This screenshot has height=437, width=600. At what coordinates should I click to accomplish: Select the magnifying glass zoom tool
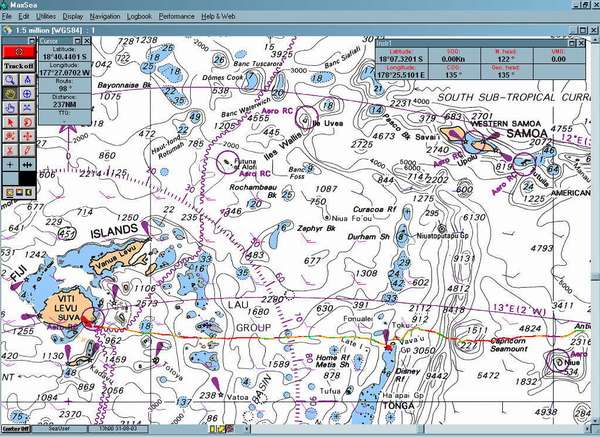[10, 80]
